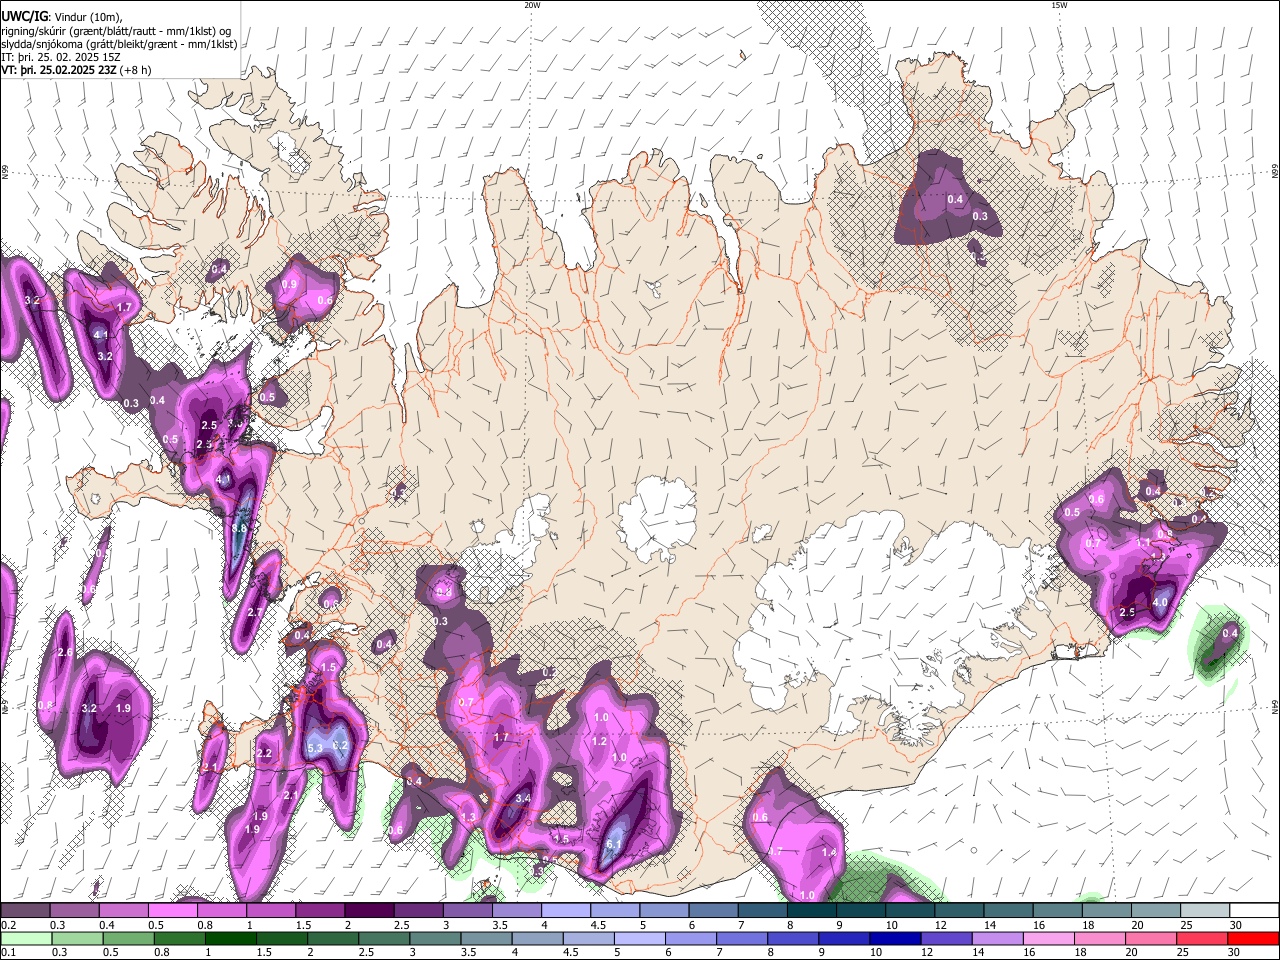Screen dimensions: 1280x960
Task: Click lower legend swatch between 10 and 12
Action: [x=893, y=938]
